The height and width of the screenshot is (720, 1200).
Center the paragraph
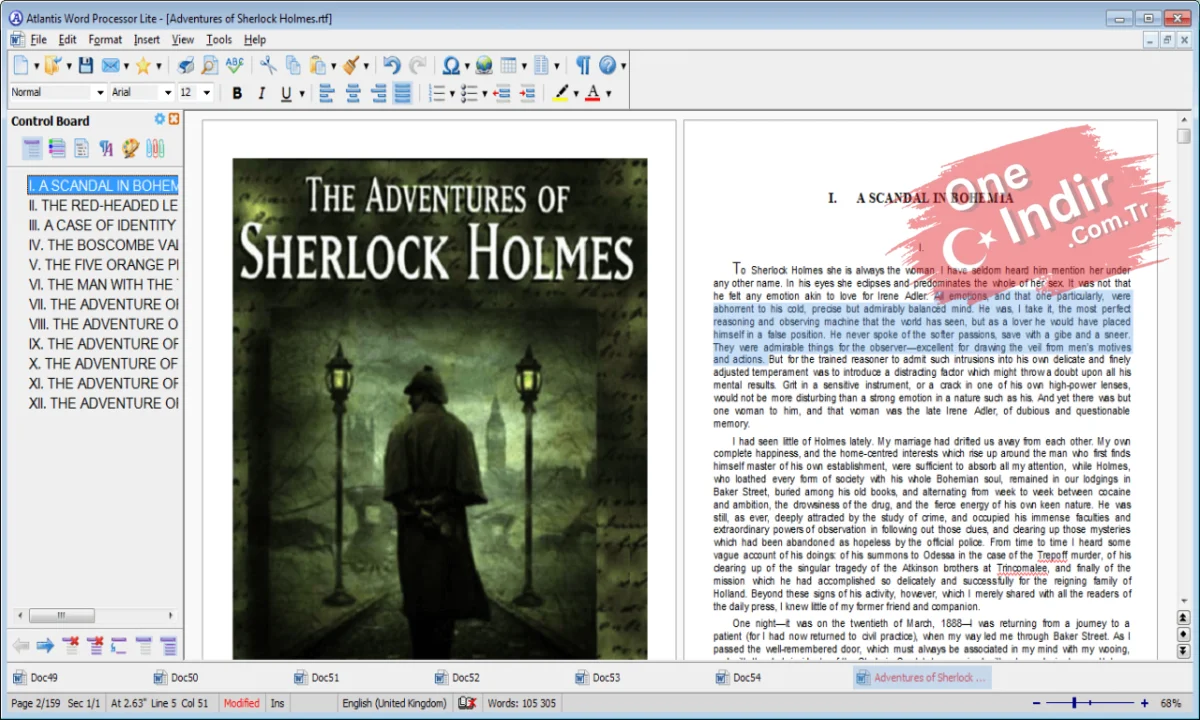[353, 93]
